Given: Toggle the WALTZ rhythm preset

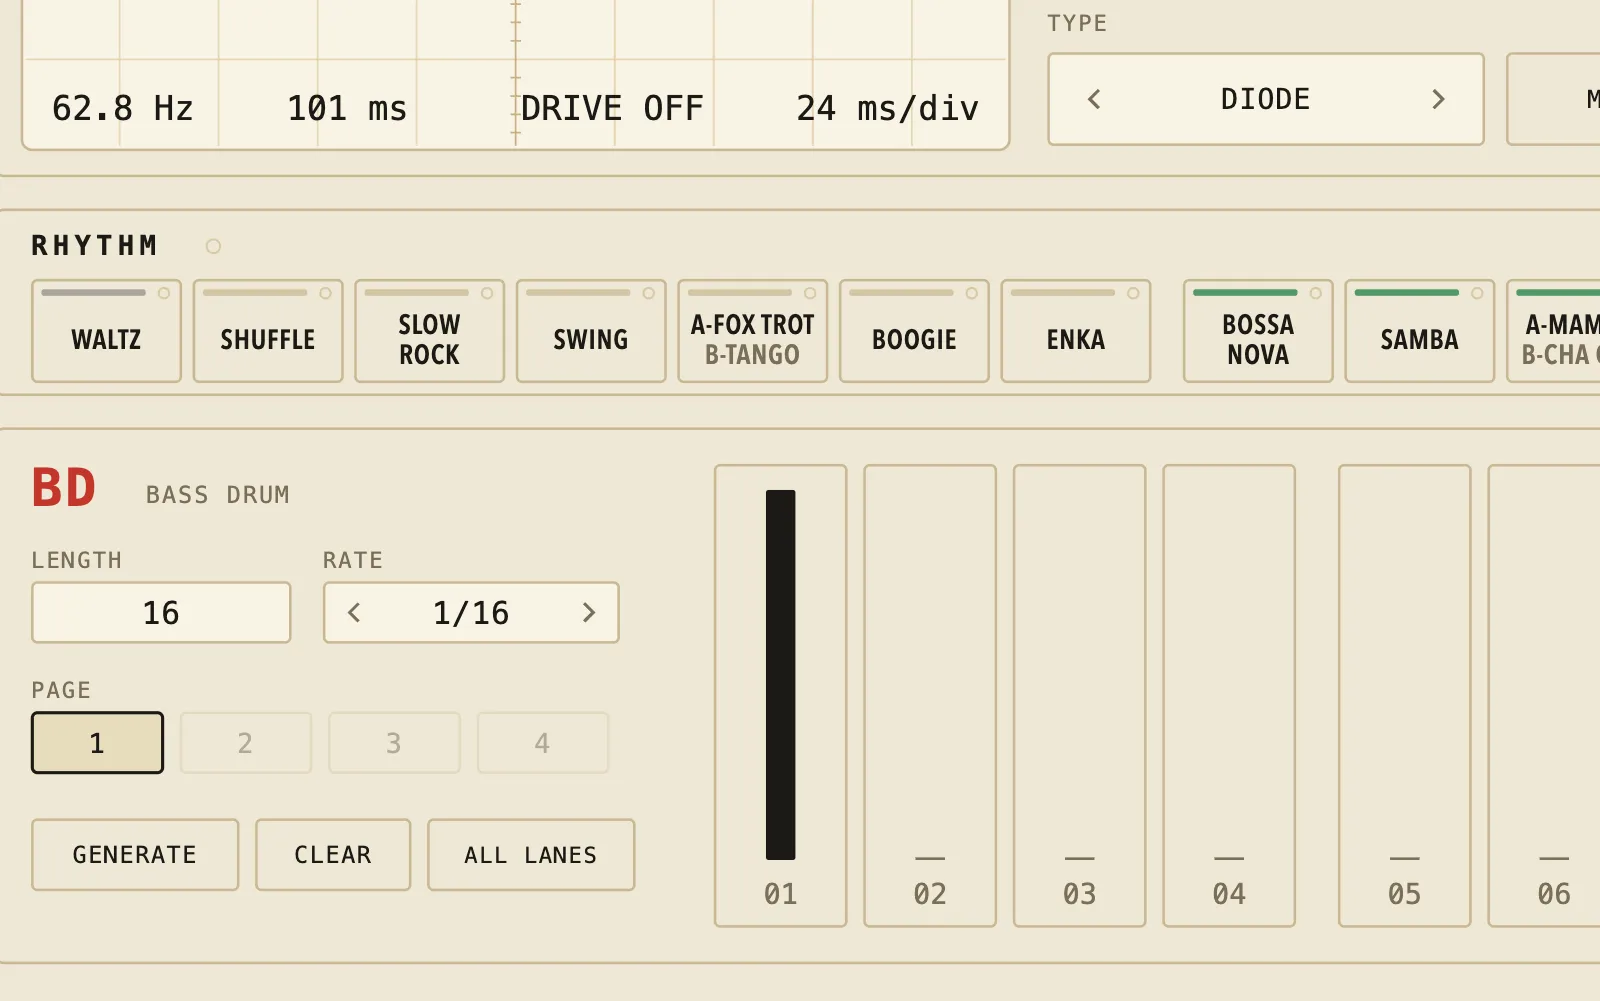Looking at the screenshot, I should (106, 331).
